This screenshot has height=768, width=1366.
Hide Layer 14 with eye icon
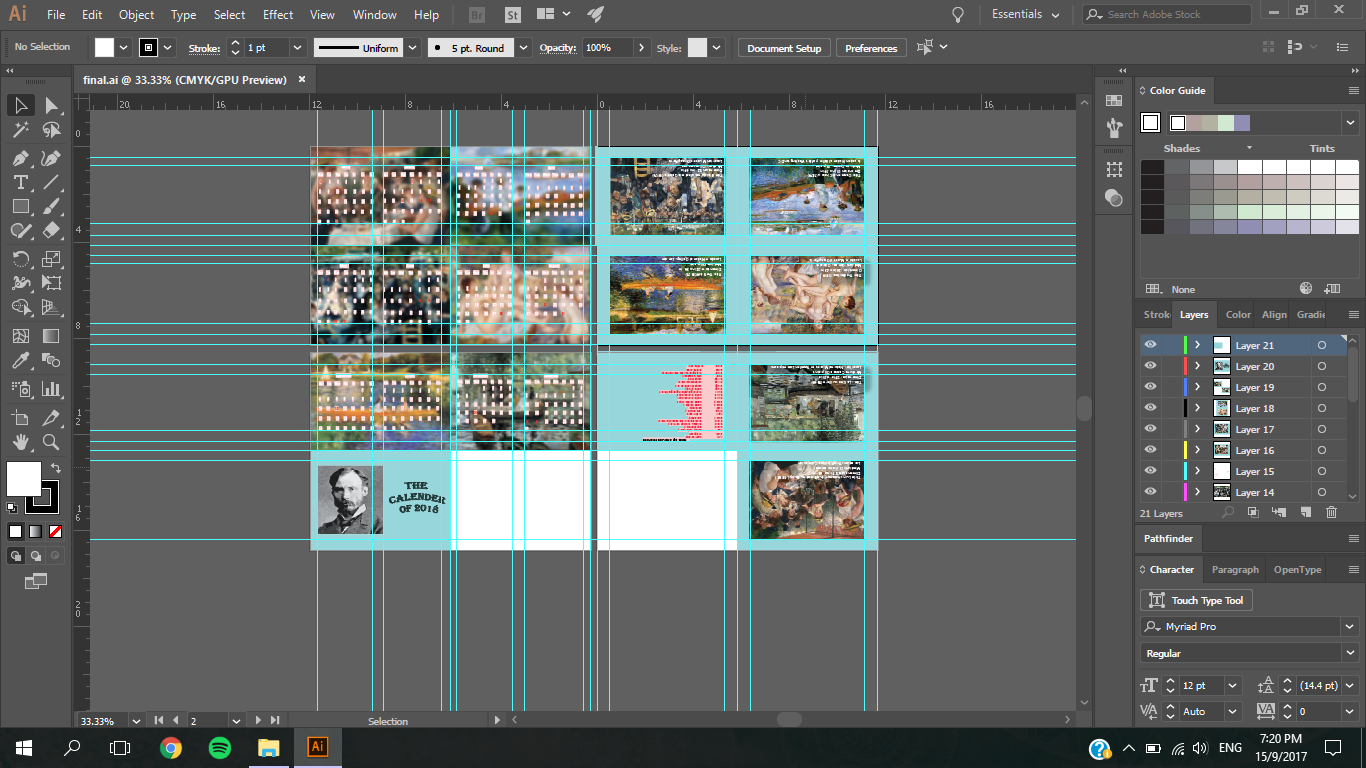click(1150, 492)
